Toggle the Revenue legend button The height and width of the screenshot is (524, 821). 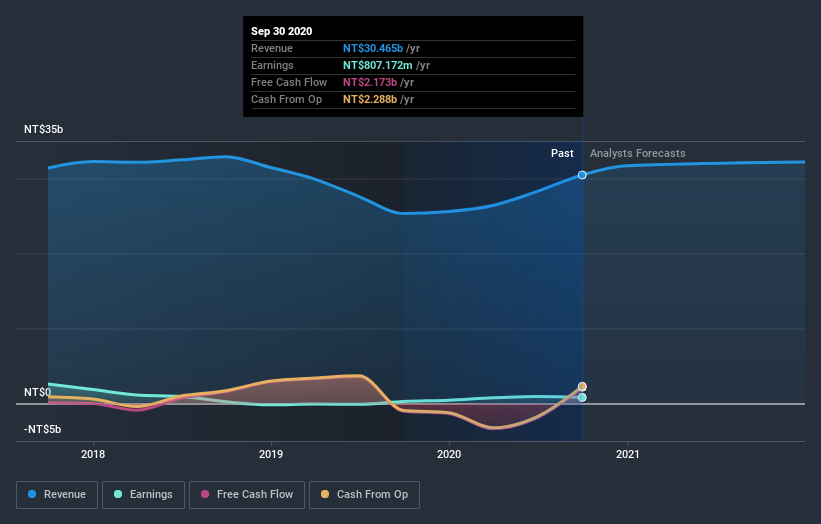point(57,494)
